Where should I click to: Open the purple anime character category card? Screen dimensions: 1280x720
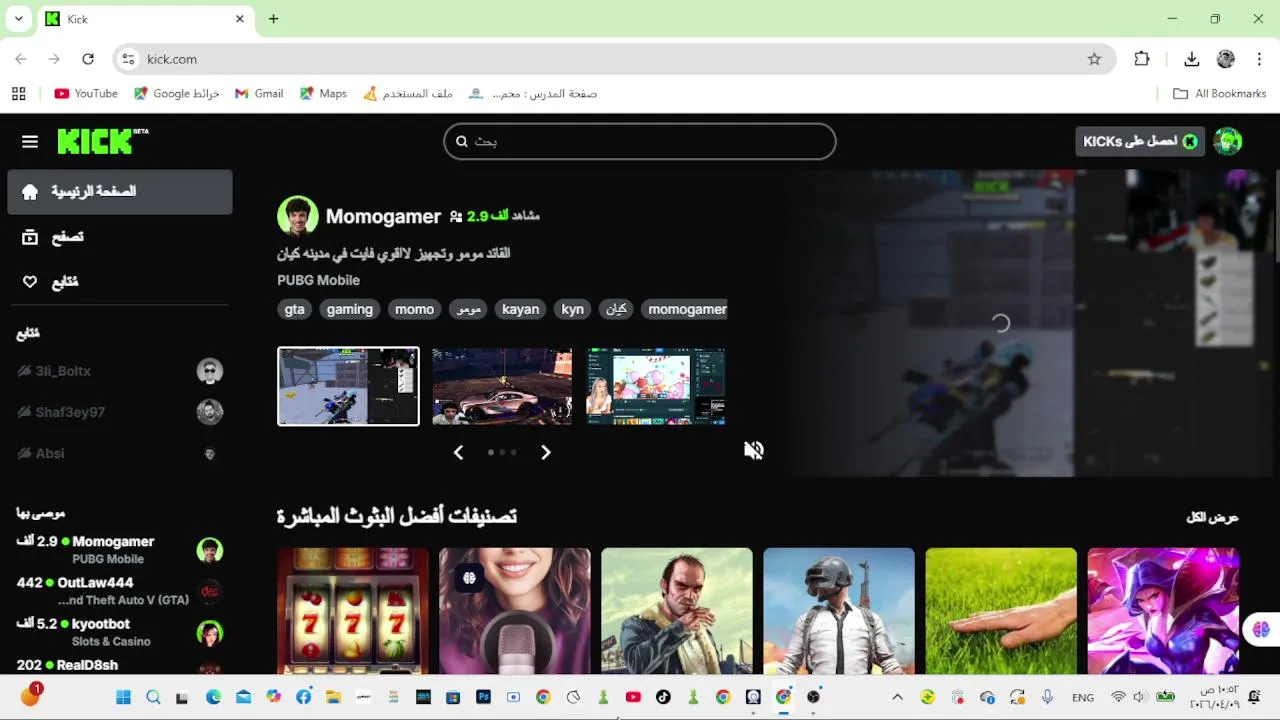coord(1162,611)
